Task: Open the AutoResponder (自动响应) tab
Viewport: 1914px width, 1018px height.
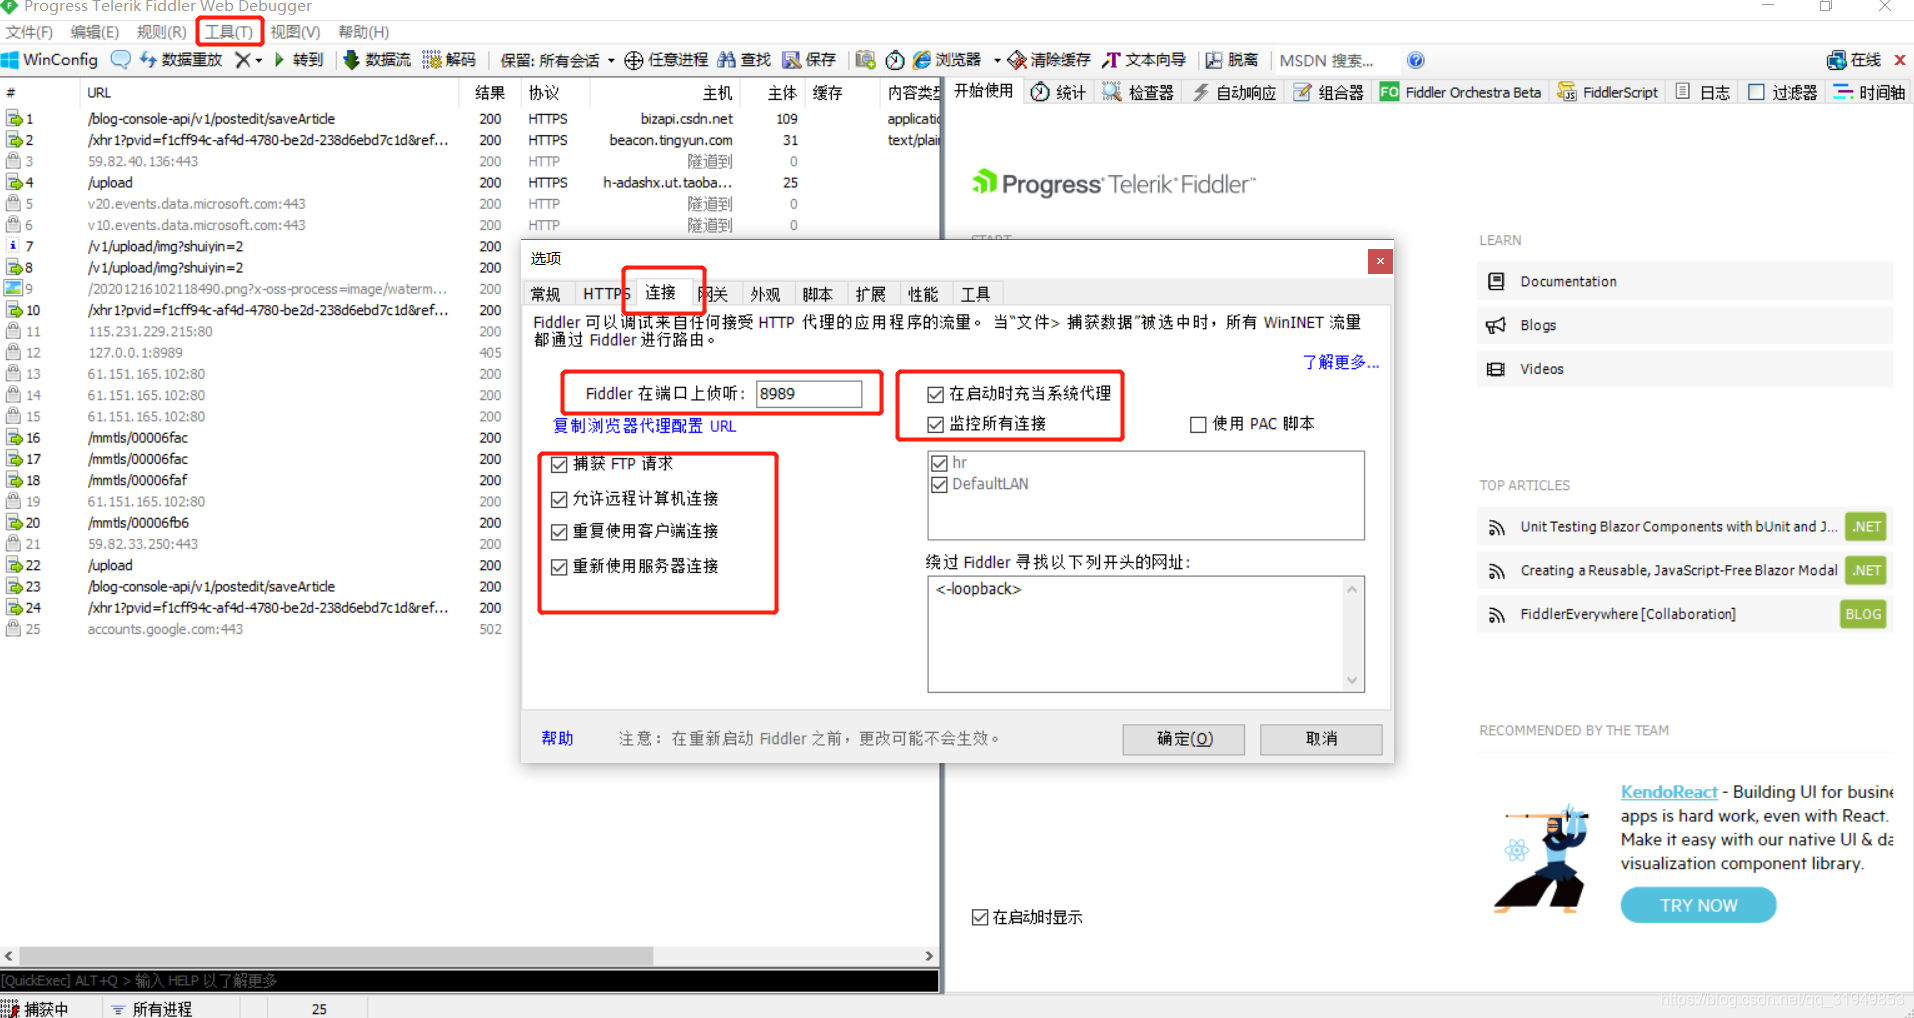Action: (x=1234, y=92)
